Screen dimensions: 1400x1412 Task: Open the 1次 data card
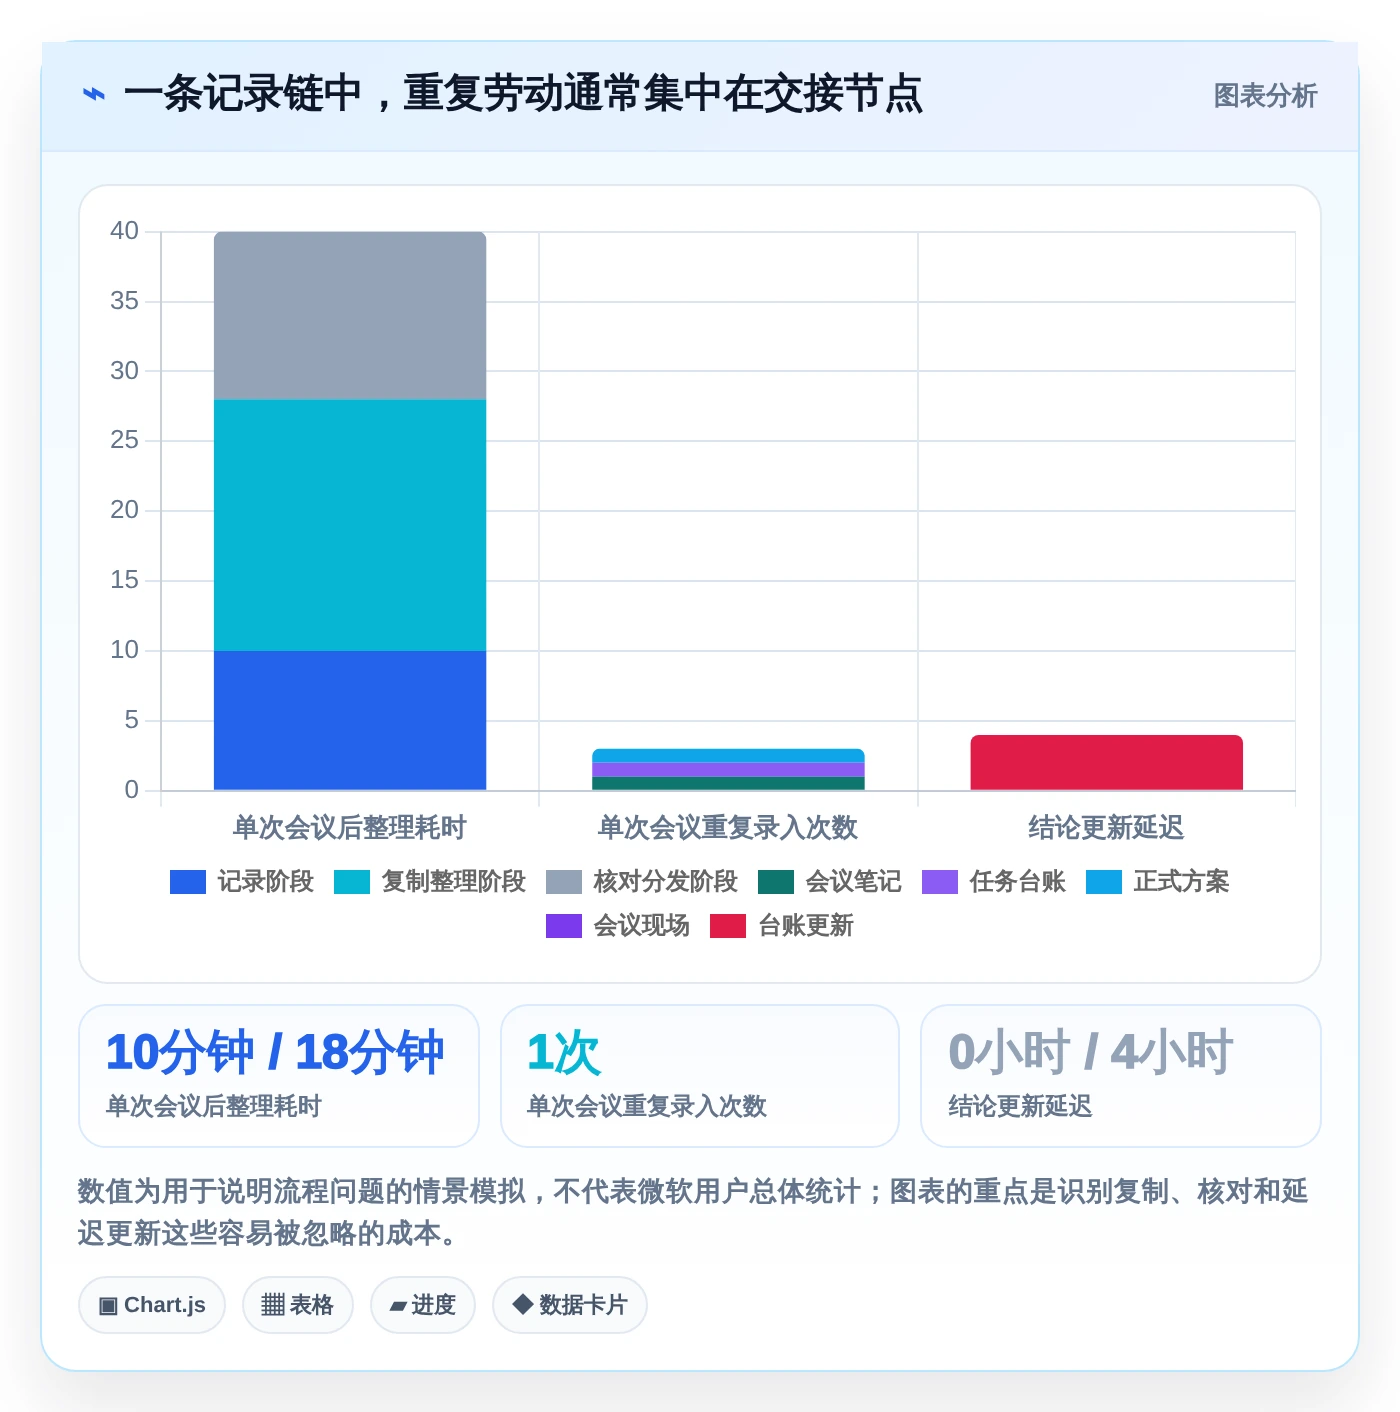tap(700, 1076)
